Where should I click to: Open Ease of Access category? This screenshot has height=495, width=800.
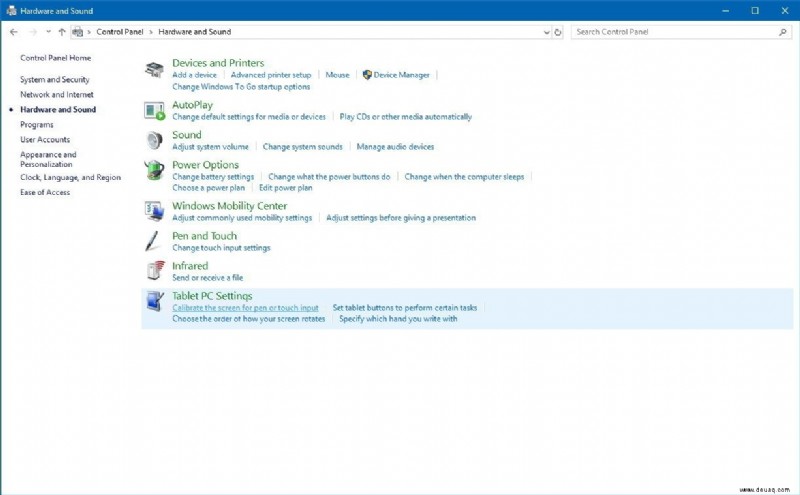point(45,192)
